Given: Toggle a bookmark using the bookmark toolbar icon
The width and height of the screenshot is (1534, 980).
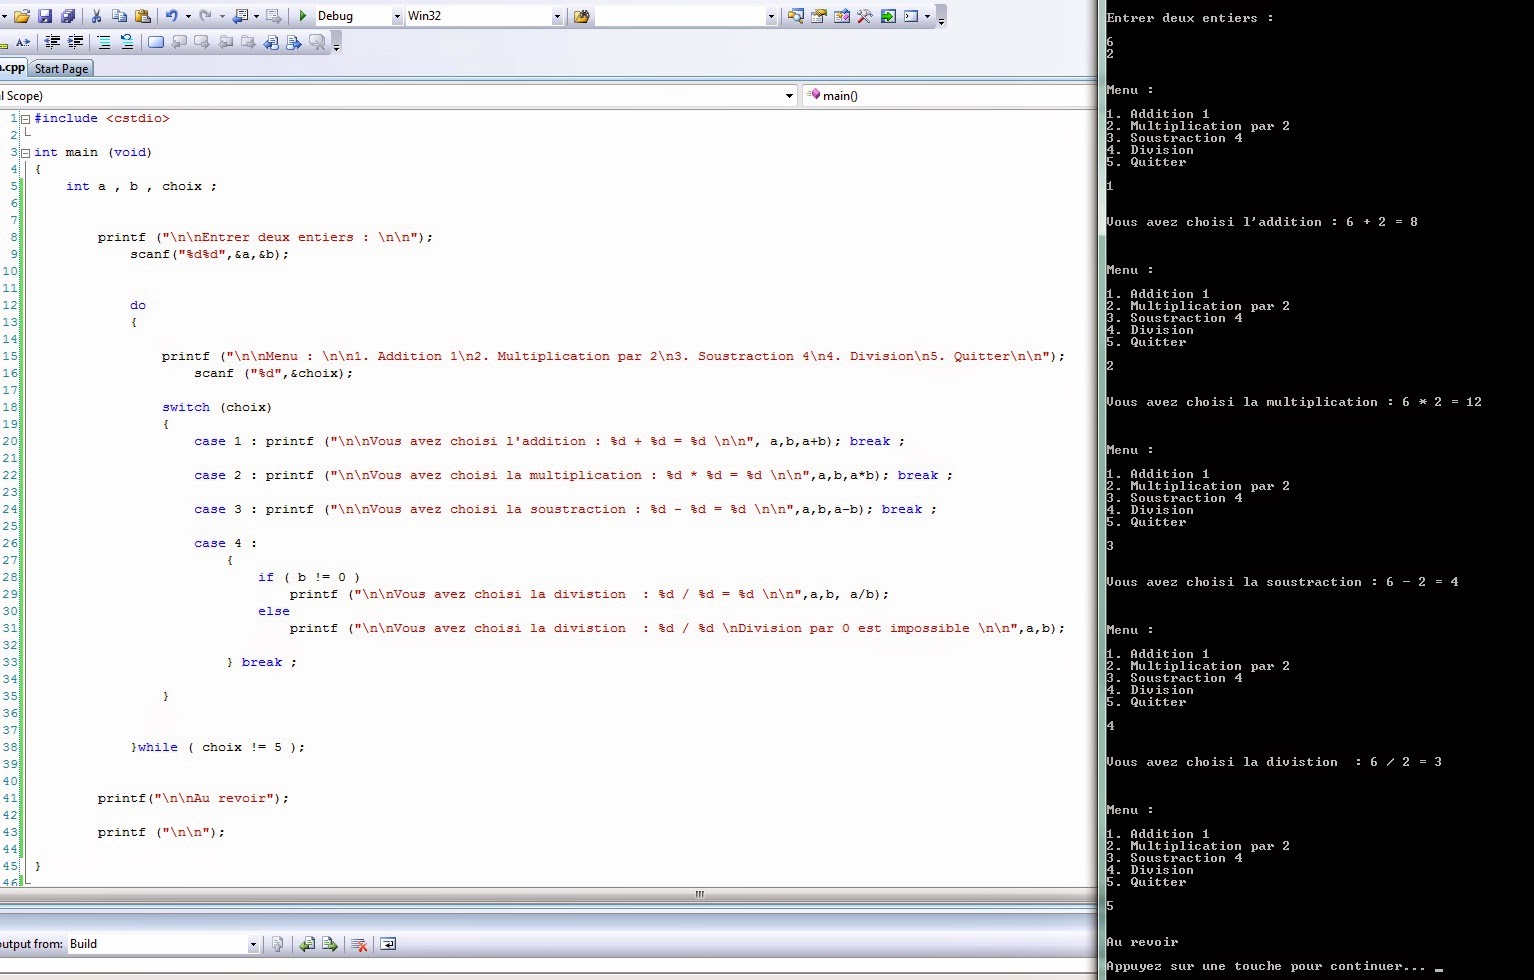Looking at the screenshot, I should point(156,42).
